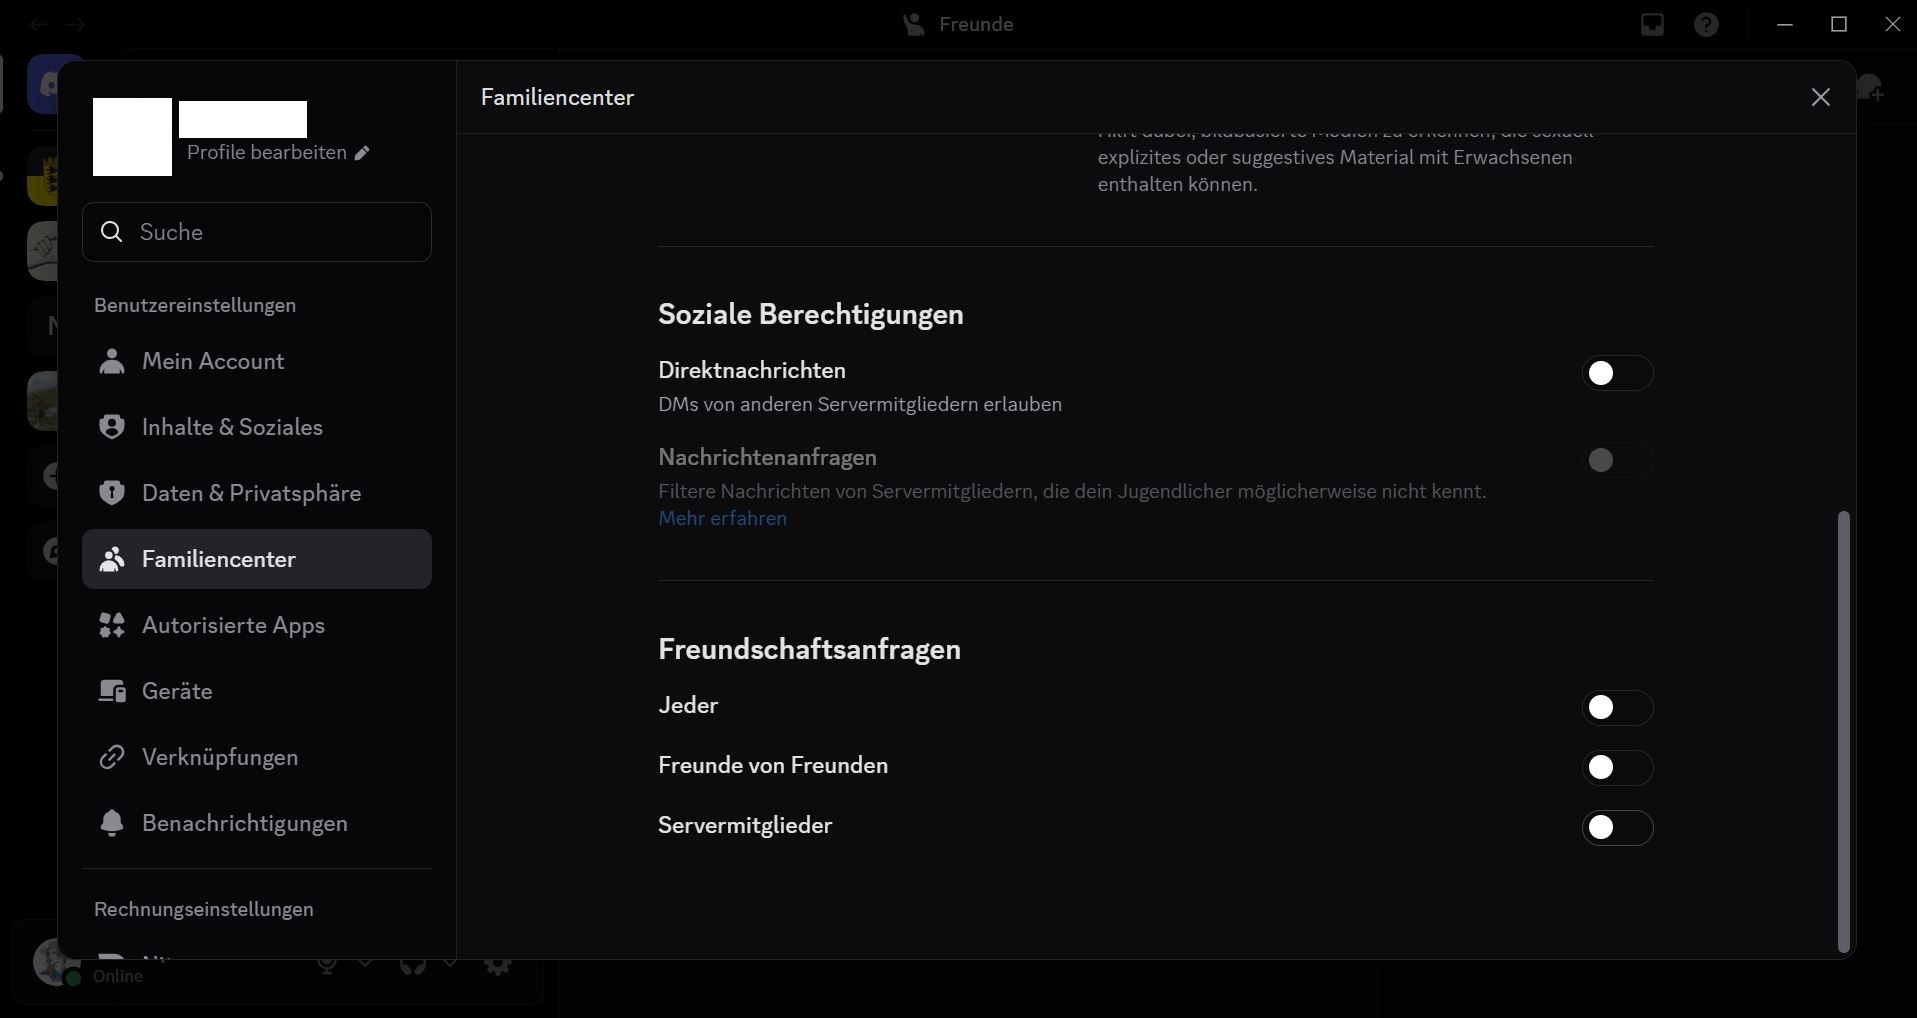Enable Freunde von Freunden toggle

(x=1616, y=768)
